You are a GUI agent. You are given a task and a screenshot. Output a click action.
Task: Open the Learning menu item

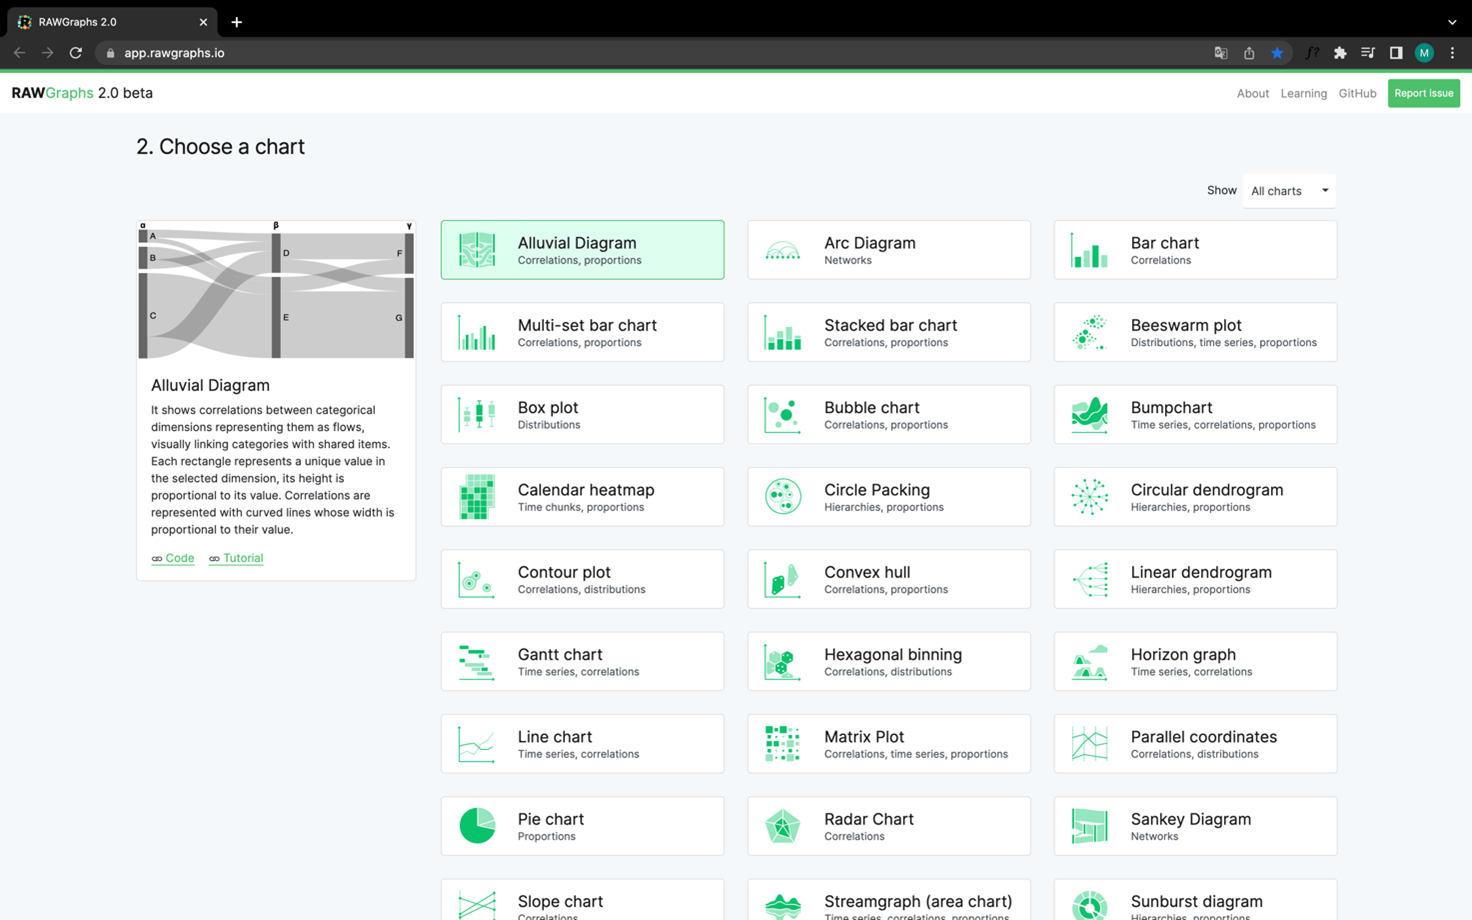click(1303, 93)
